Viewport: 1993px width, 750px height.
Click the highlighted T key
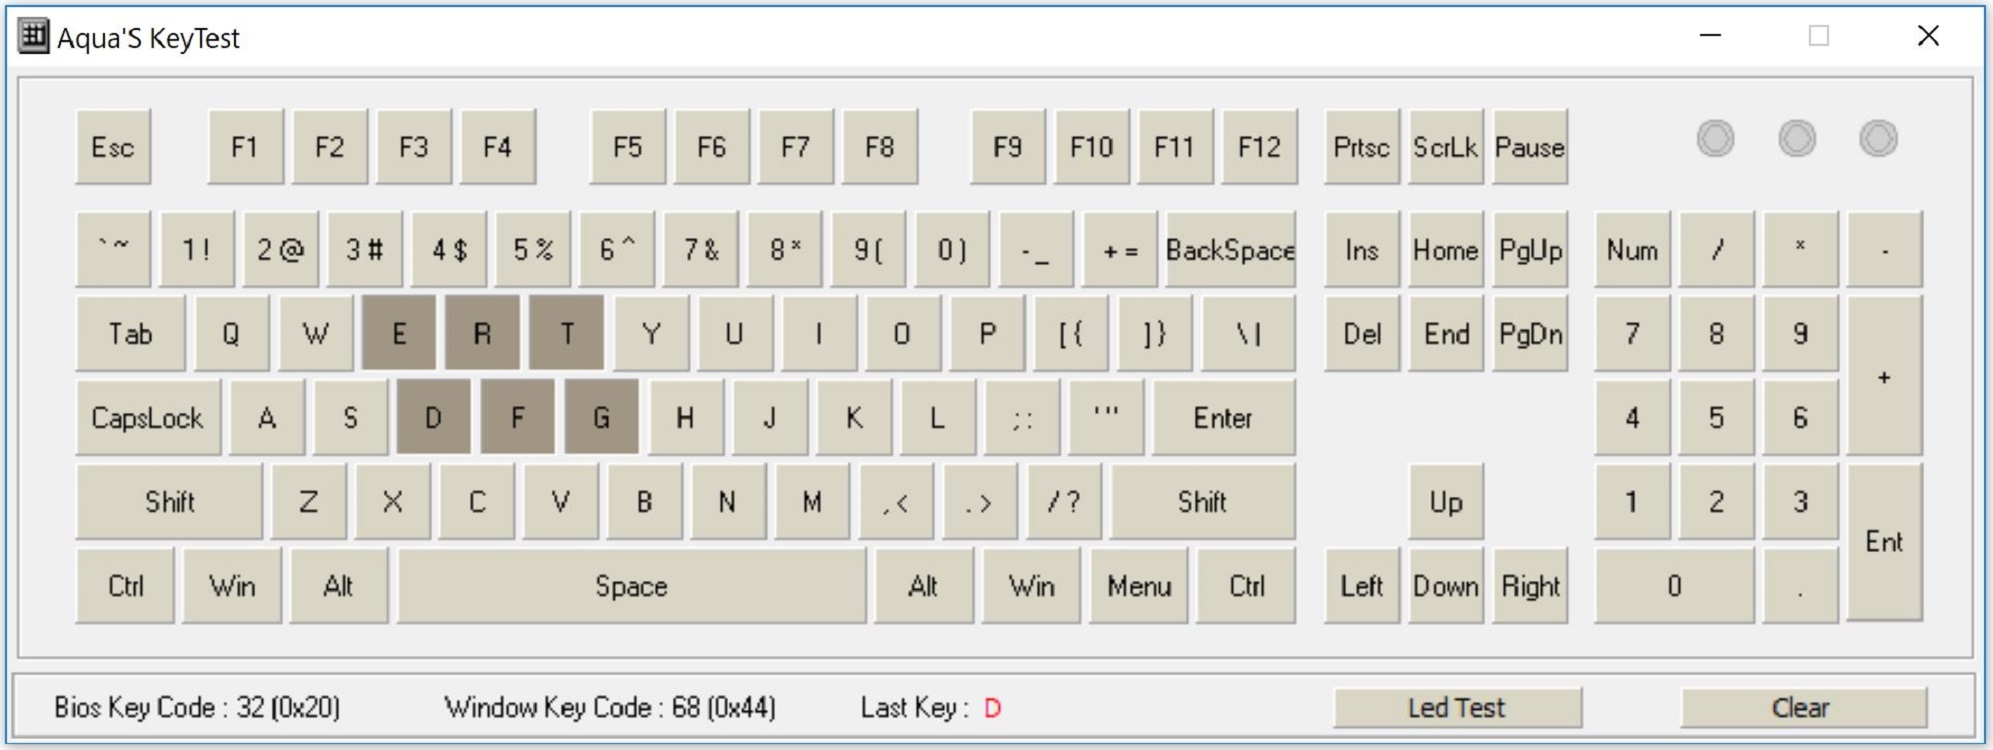point(567,333)
